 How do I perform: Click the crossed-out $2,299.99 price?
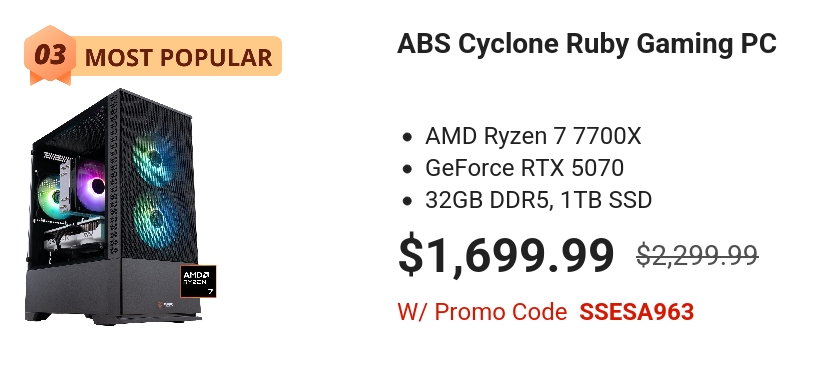[x=697, y=256]
